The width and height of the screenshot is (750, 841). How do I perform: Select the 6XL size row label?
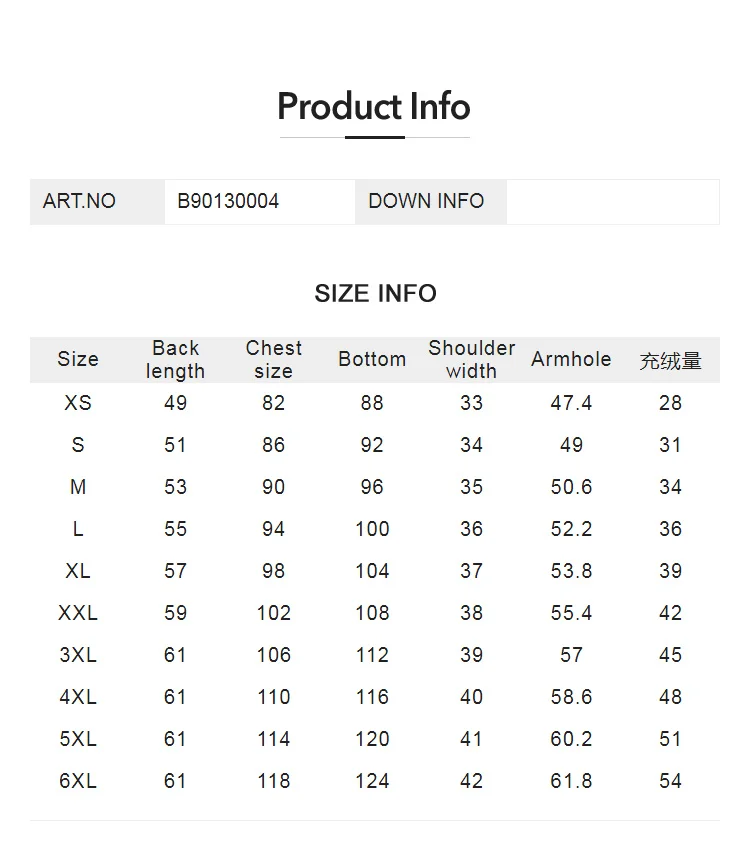point(78,781)
